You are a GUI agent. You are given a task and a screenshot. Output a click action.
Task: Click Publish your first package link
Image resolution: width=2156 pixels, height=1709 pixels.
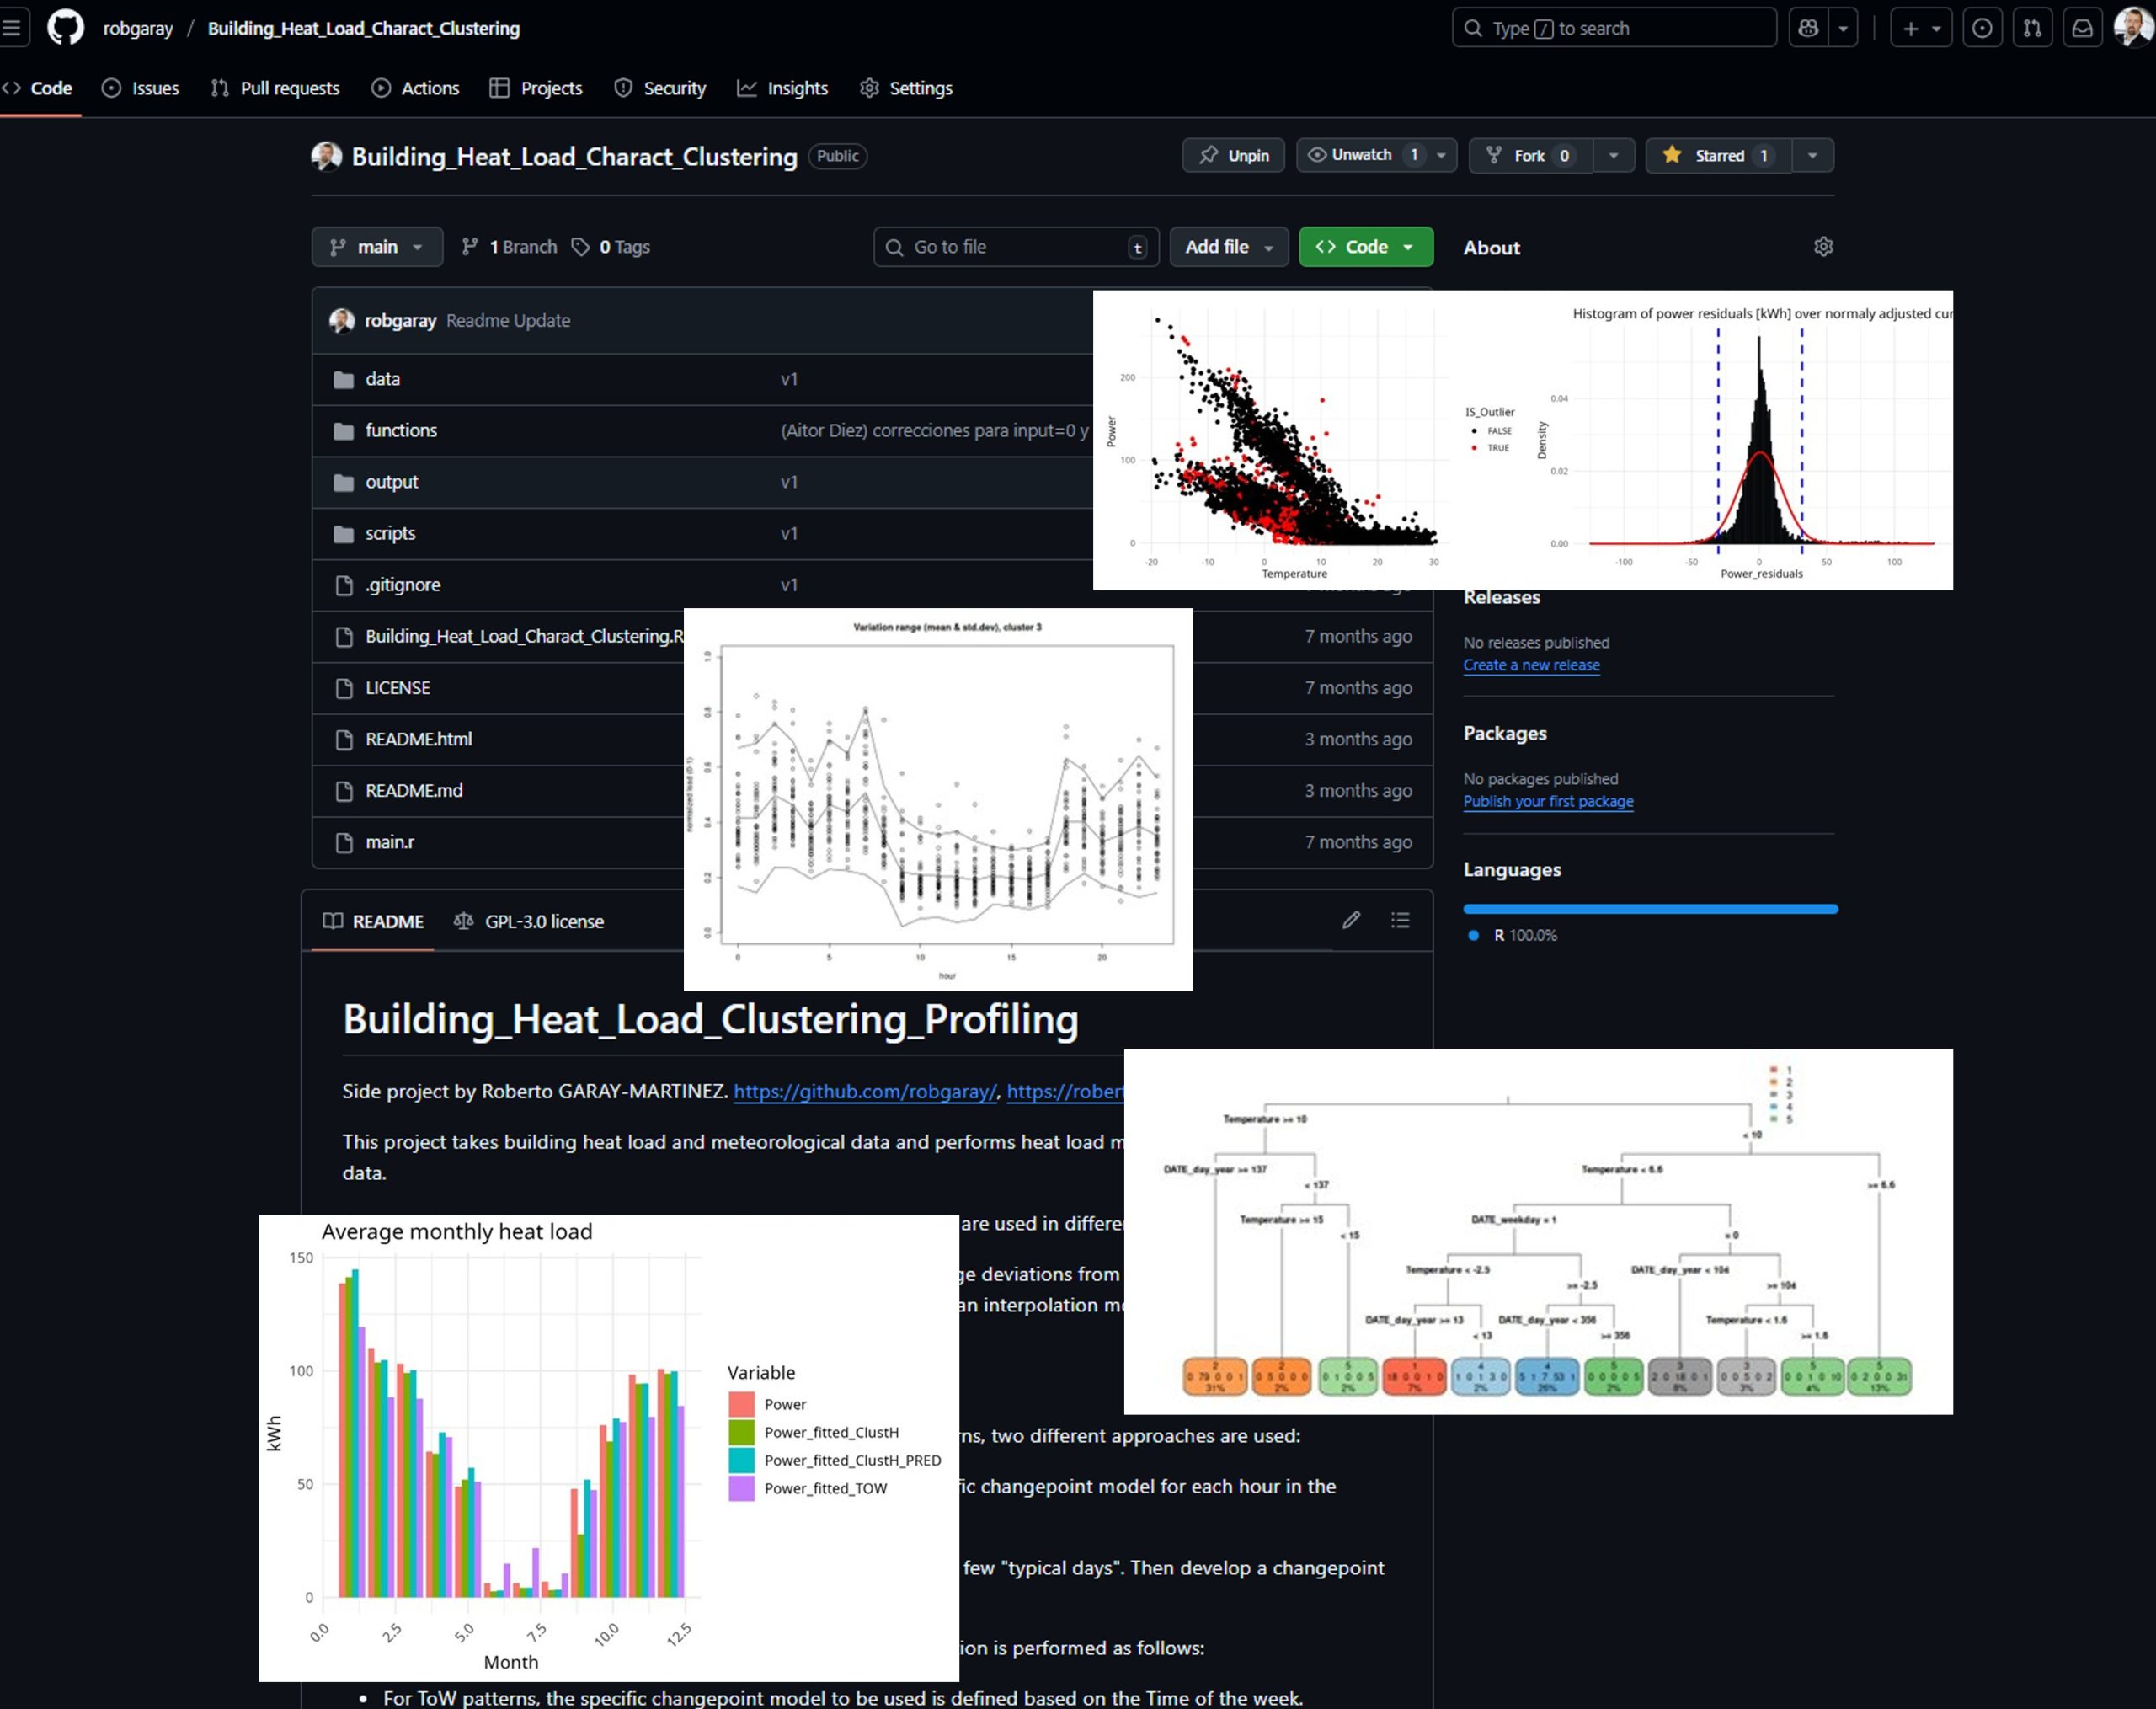tap(1548, 801)
